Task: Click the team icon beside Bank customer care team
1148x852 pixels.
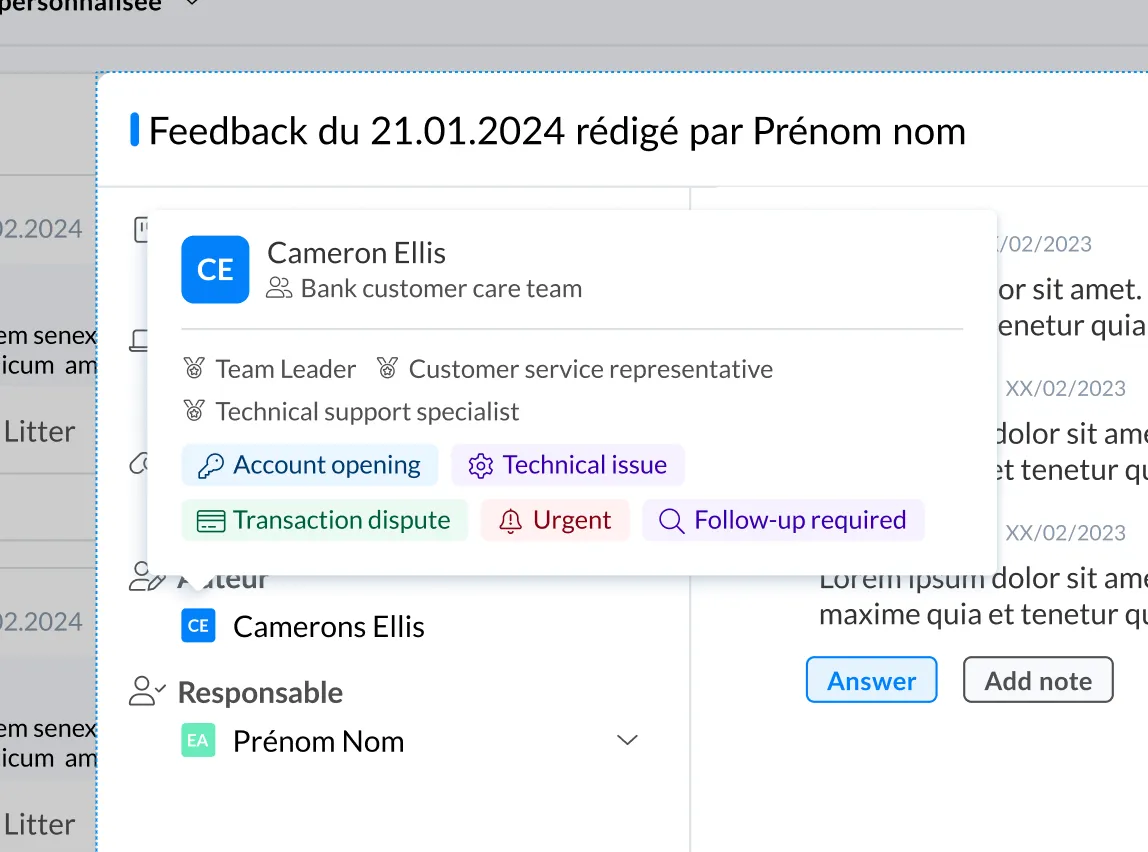Action: (x=279, y=290)
